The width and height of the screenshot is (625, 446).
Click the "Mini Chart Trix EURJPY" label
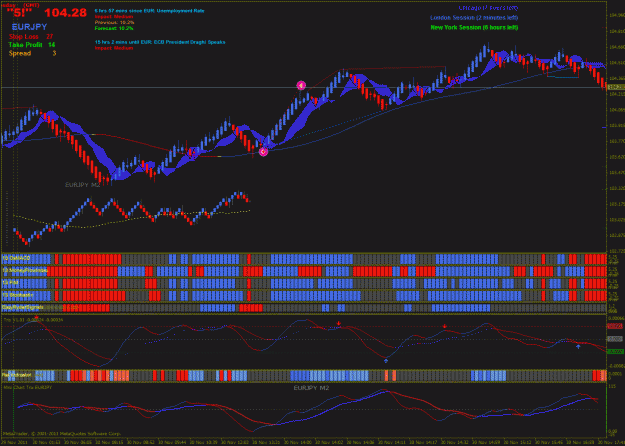click(28, 387)
